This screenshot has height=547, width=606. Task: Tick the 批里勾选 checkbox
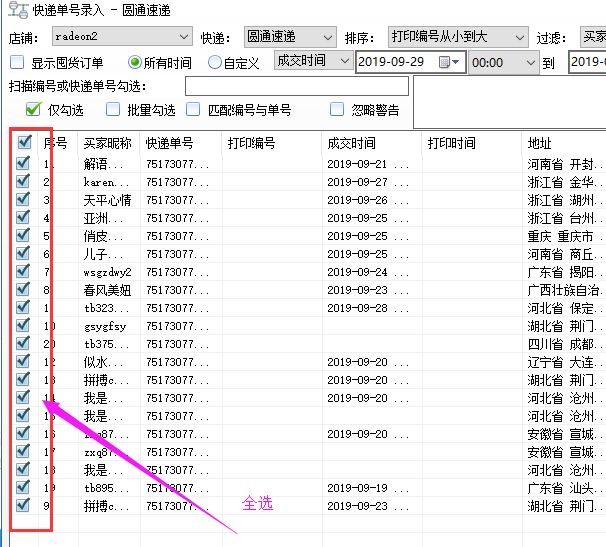click(114, 109)
